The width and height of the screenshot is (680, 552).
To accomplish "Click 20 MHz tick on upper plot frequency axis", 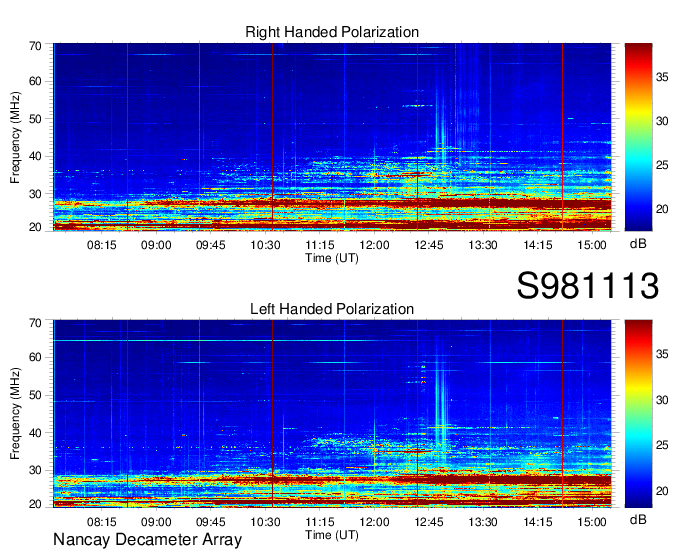I will [x=35, y=227].
